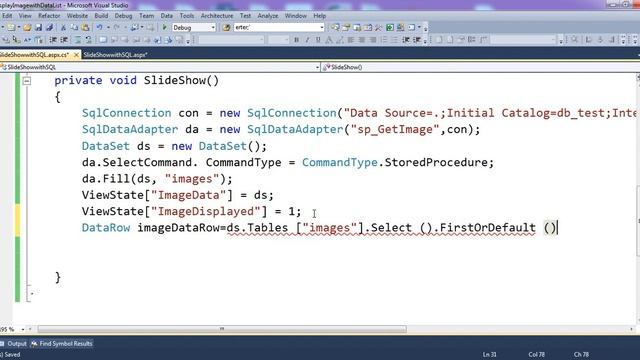Close the SlideShowwithSQL.aspx.cs tab
Viewport: 640px width, 360px height.
click(x=76, y=55)
